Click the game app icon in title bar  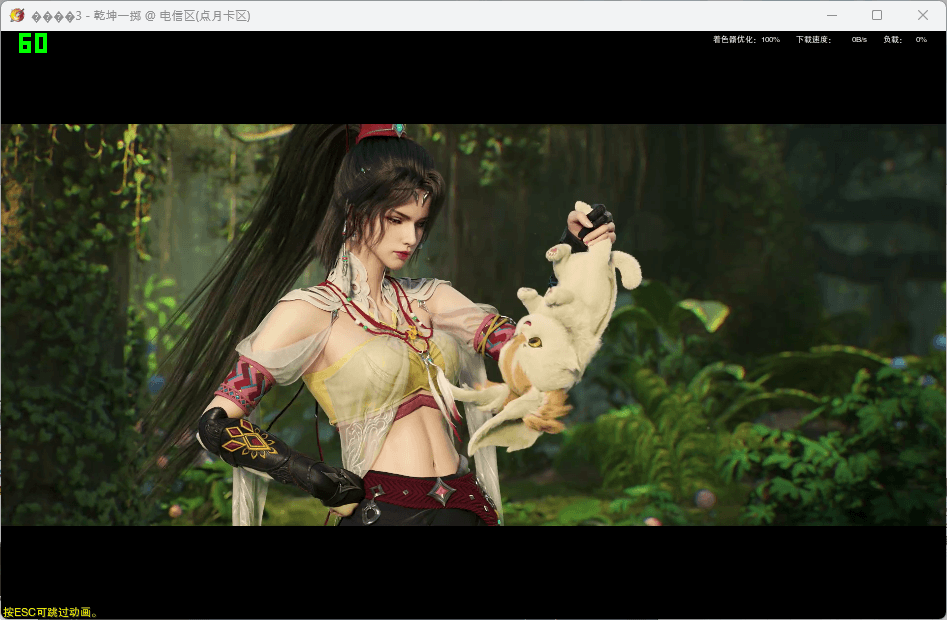point(16,16)
